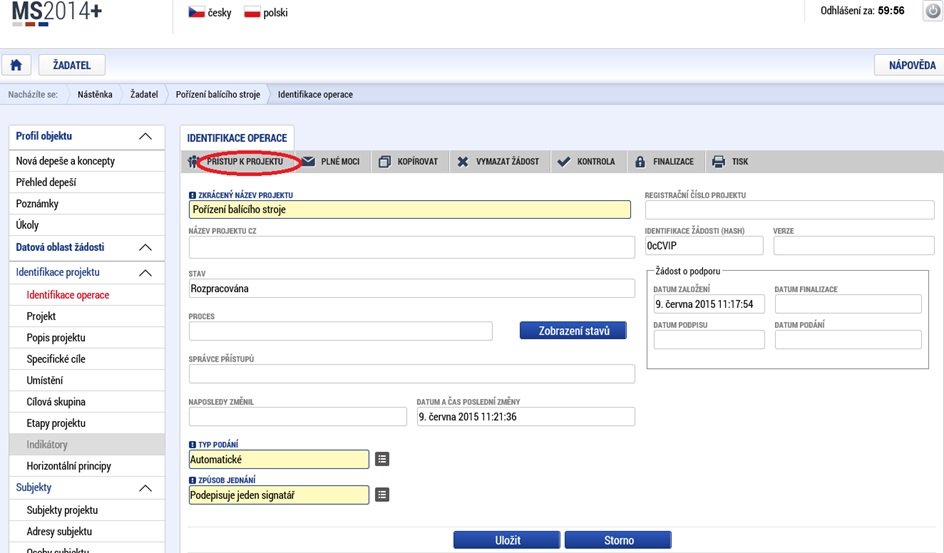
Task: Click the Typ podání field
Action: point(279,459)
